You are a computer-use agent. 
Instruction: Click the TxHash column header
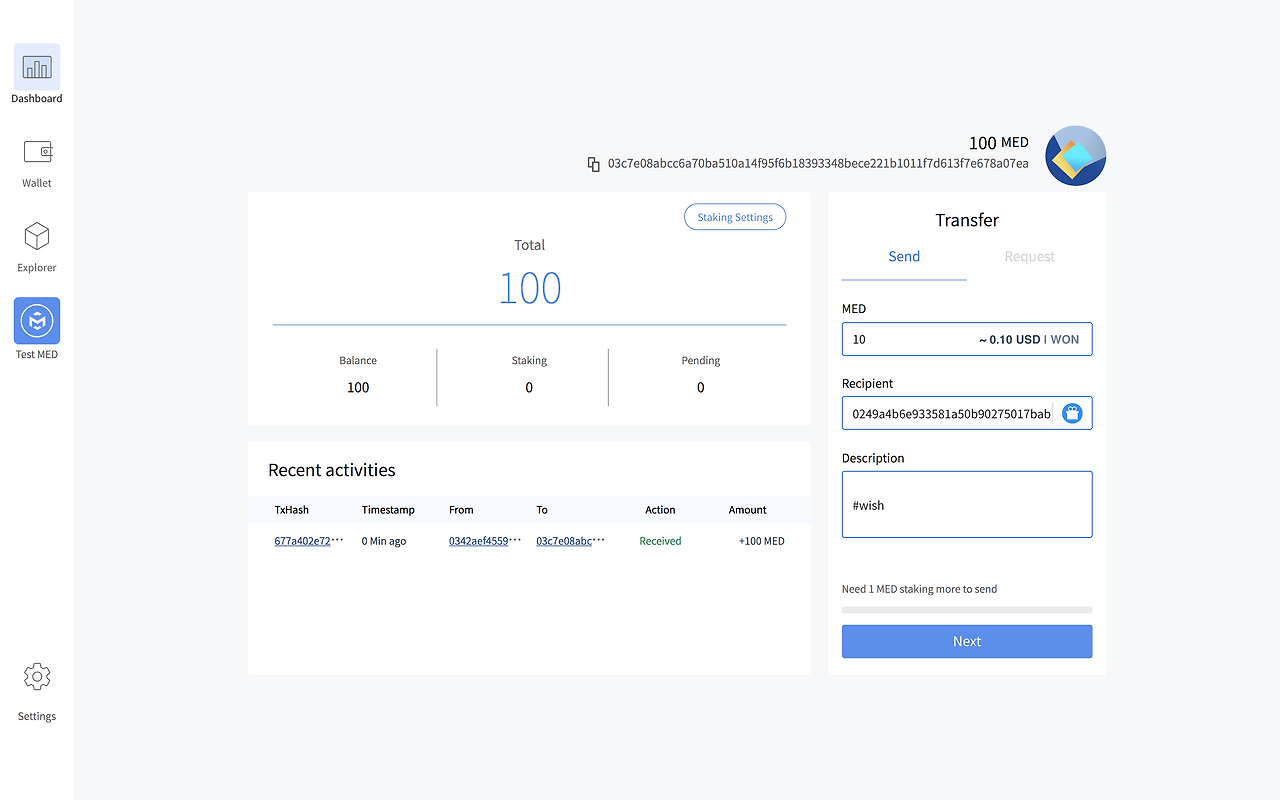[292, 510]
